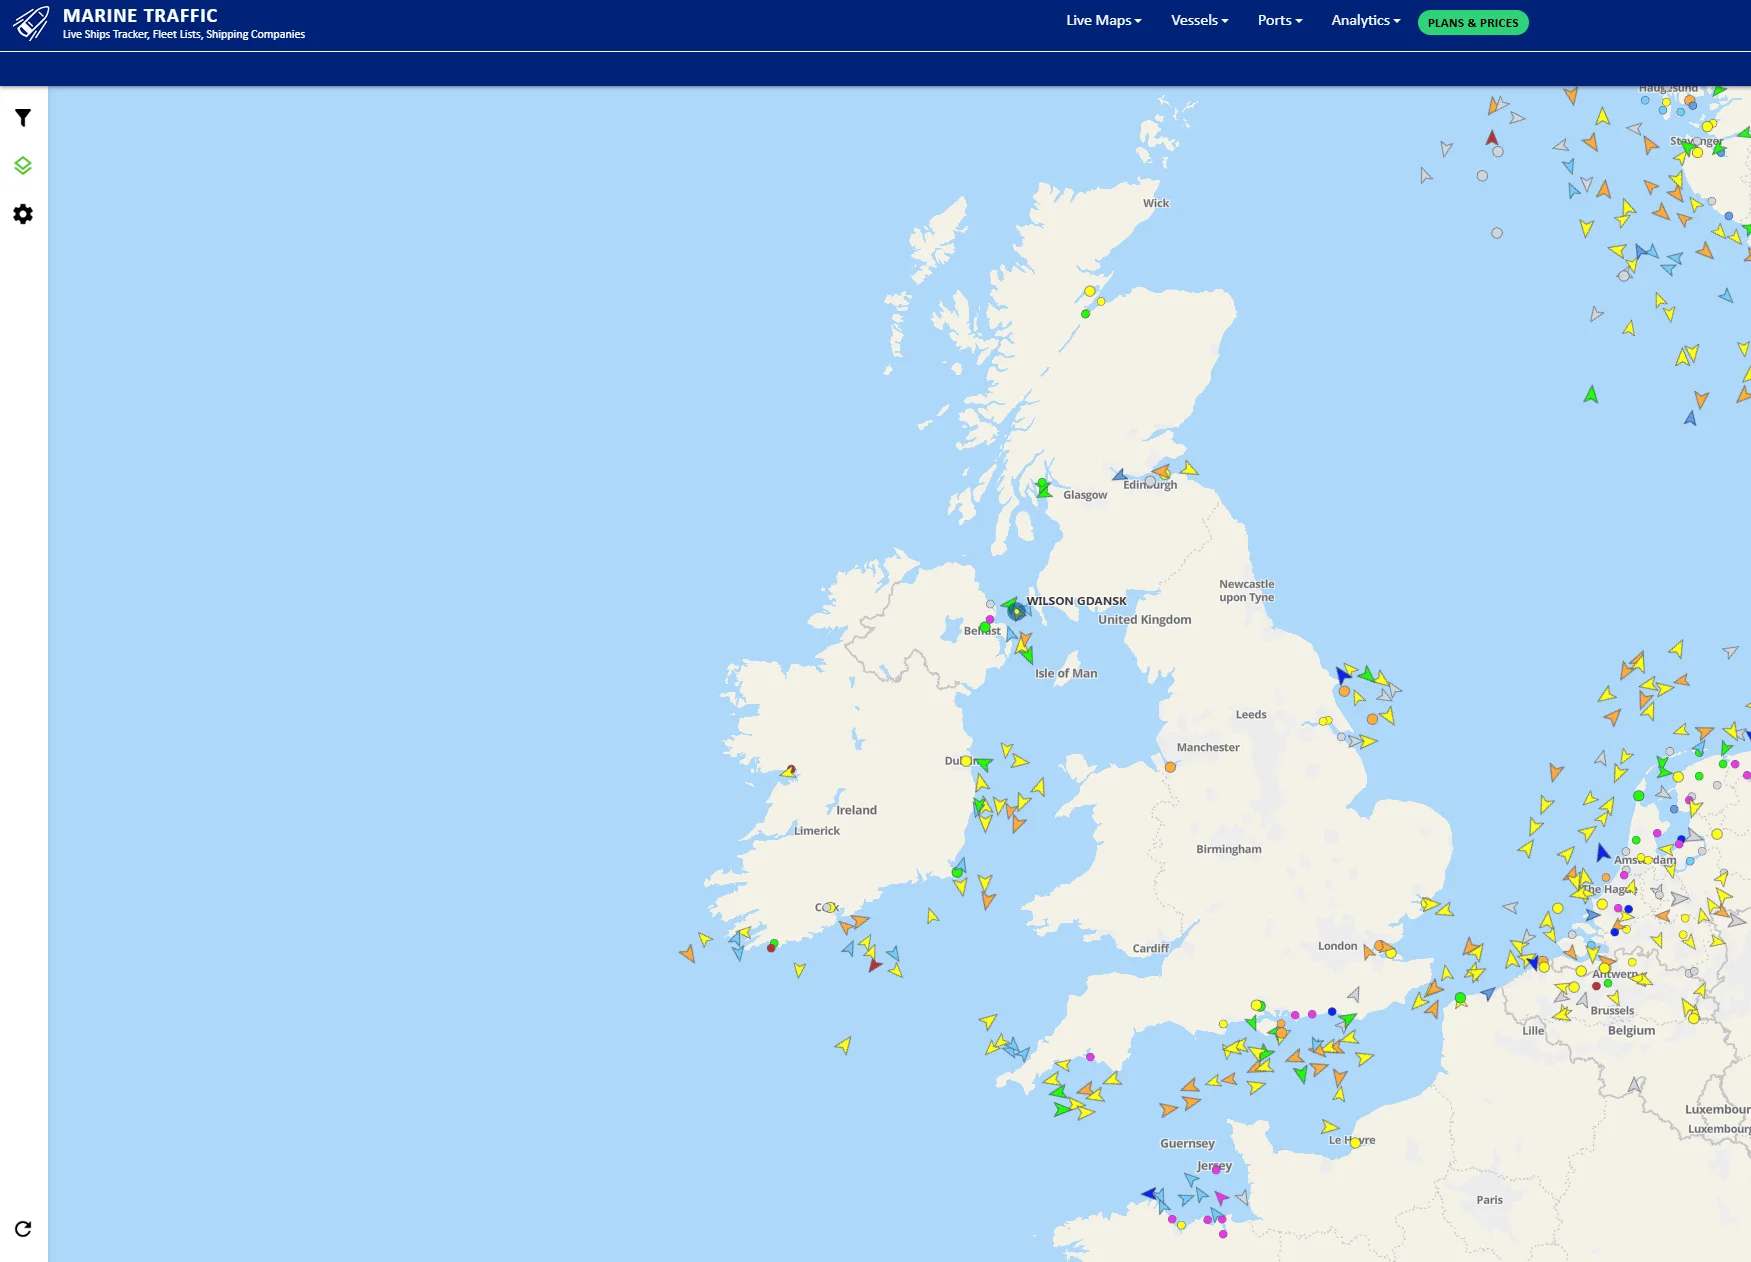The width and height of the screenshot is (1751, 1262).
Task: Select magenta vessel arrow below Jersey label
Action: point(1221,1197)
